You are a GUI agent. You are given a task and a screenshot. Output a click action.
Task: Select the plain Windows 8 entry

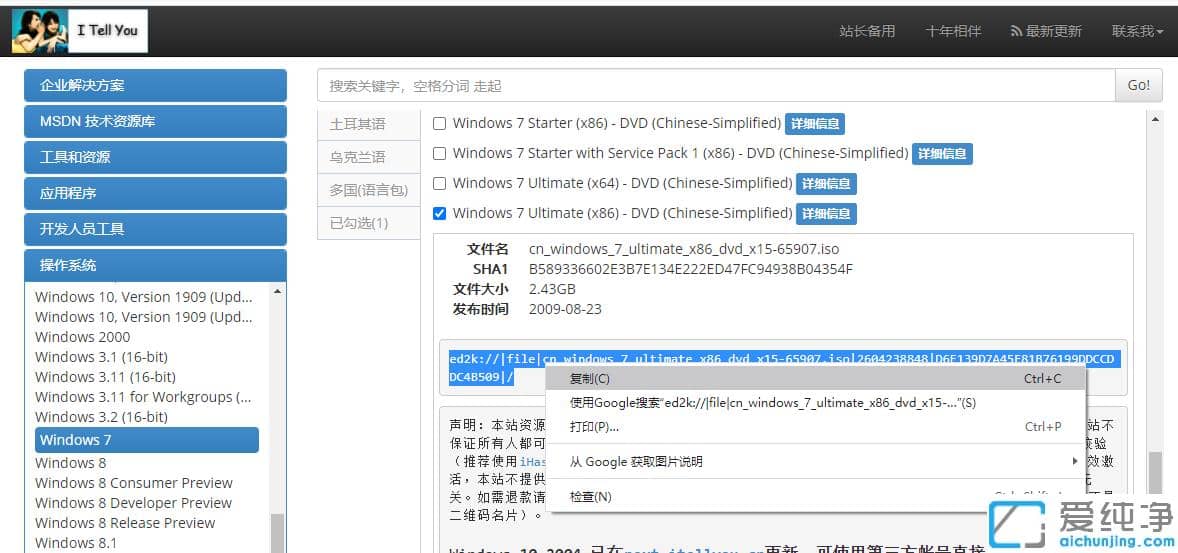coord(71,463)
